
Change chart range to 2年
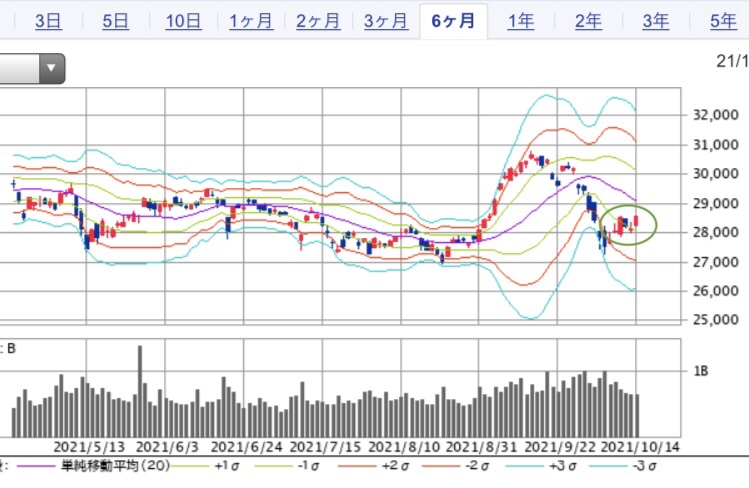pyautogui.click(x=588, y=21)
